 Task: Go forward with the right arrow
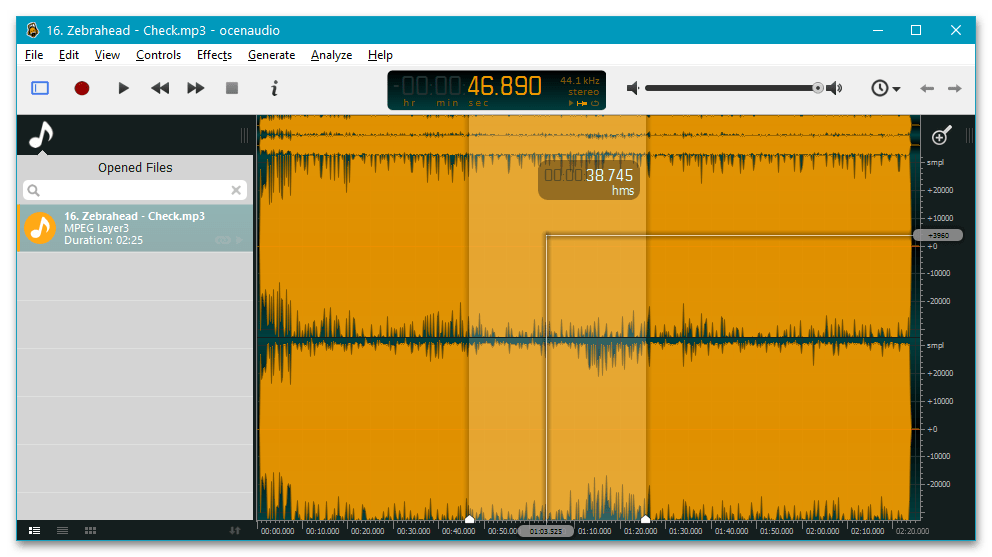pos(955,89)
